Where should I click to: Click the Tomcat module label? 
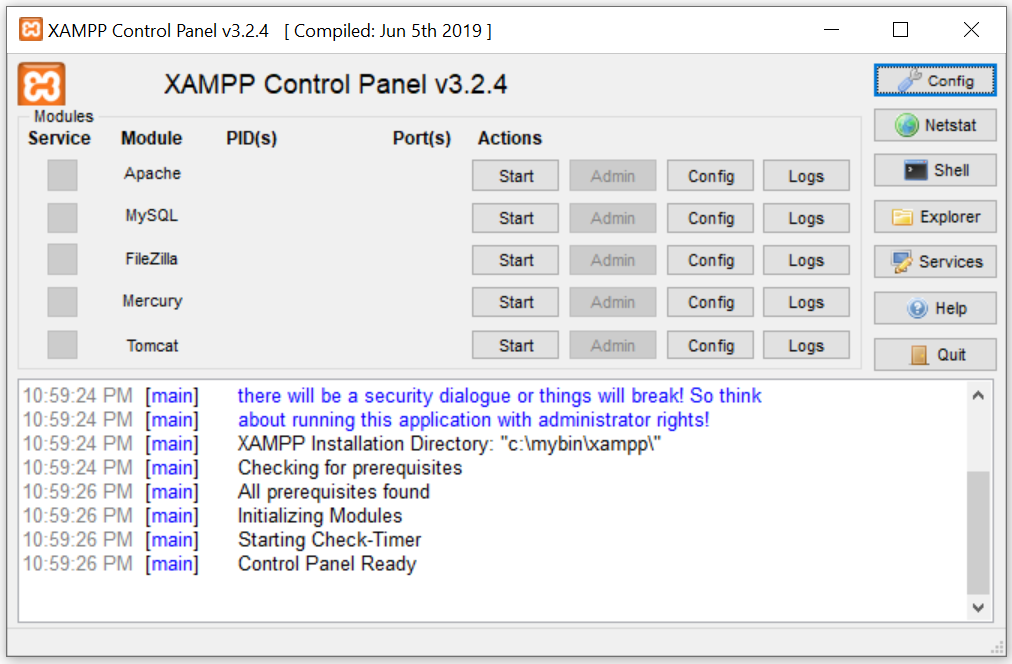tap(152, 345)
